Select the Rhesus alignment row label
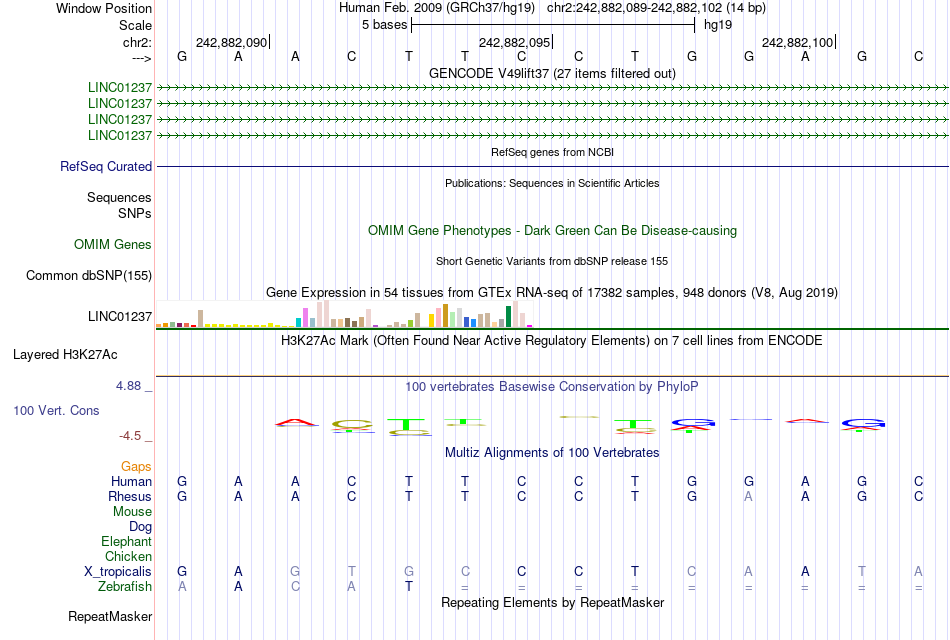Image resolution: width=950 pixels, height=640 pixels. [x=130, y=496]
